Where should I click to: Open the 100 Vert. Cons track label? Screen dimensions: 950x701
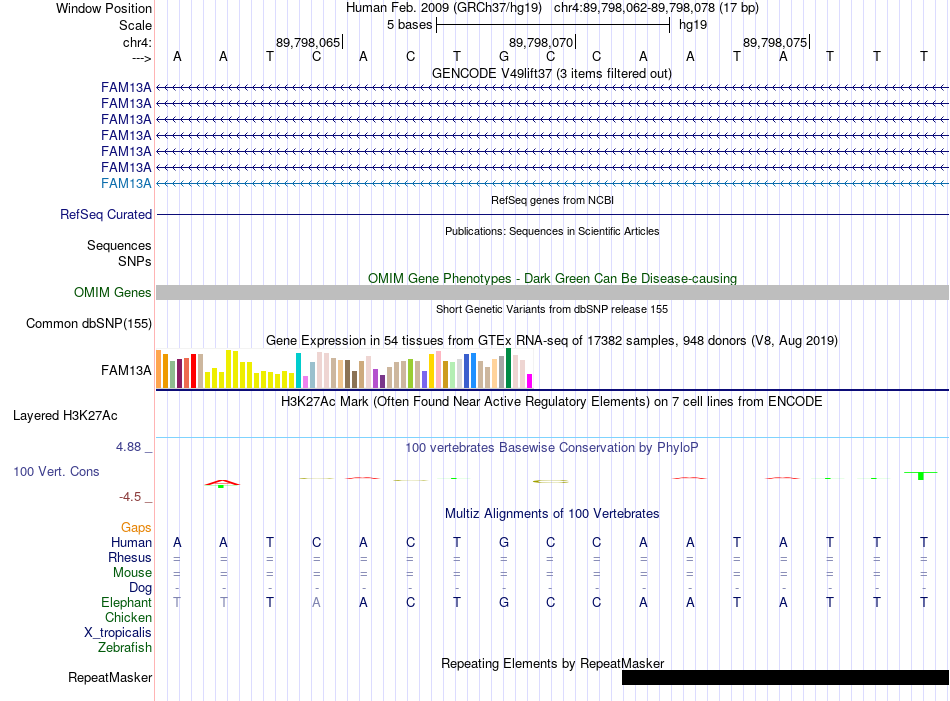tap(56, 471)
